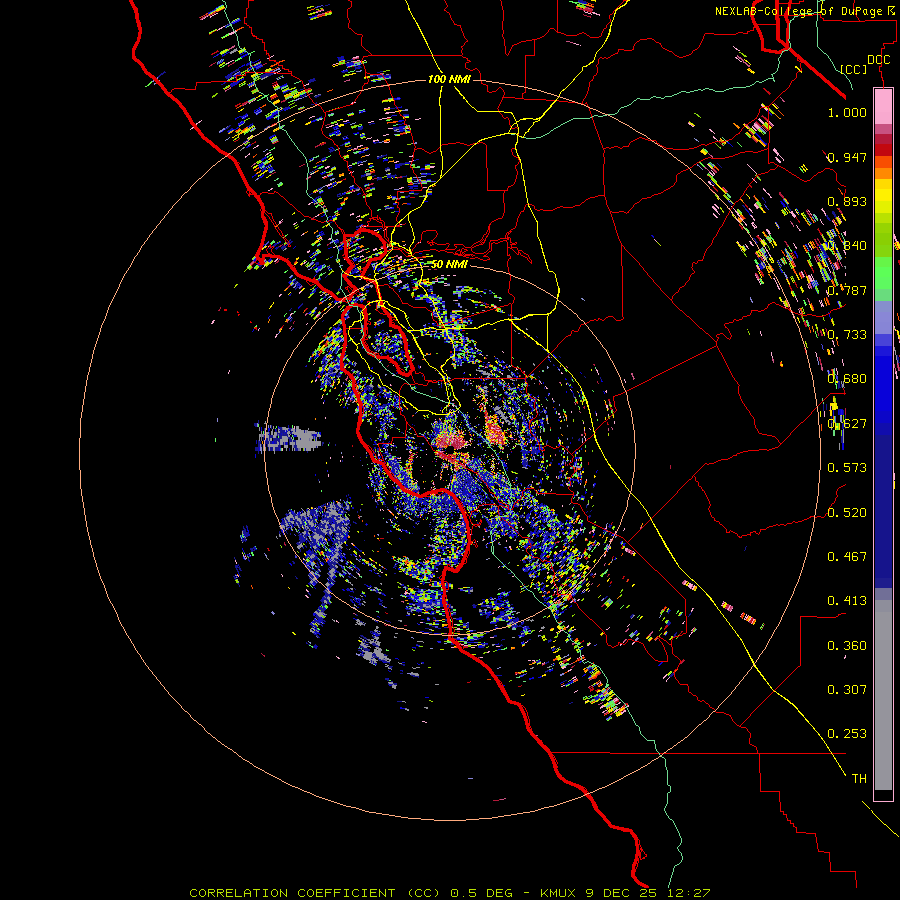900x900 pixels.
Task: Pick the gray low-value band of color bar
Action: click(883, 695)
